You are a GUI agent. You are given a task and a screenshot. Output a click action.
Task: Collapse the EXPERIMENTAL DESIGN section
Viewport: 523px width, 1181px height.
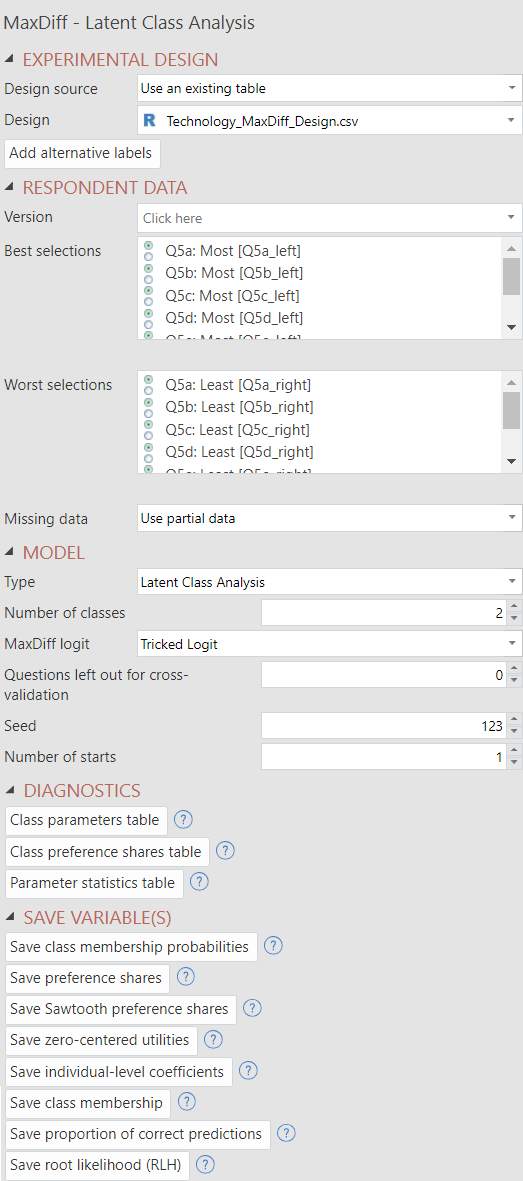(9, 60)
